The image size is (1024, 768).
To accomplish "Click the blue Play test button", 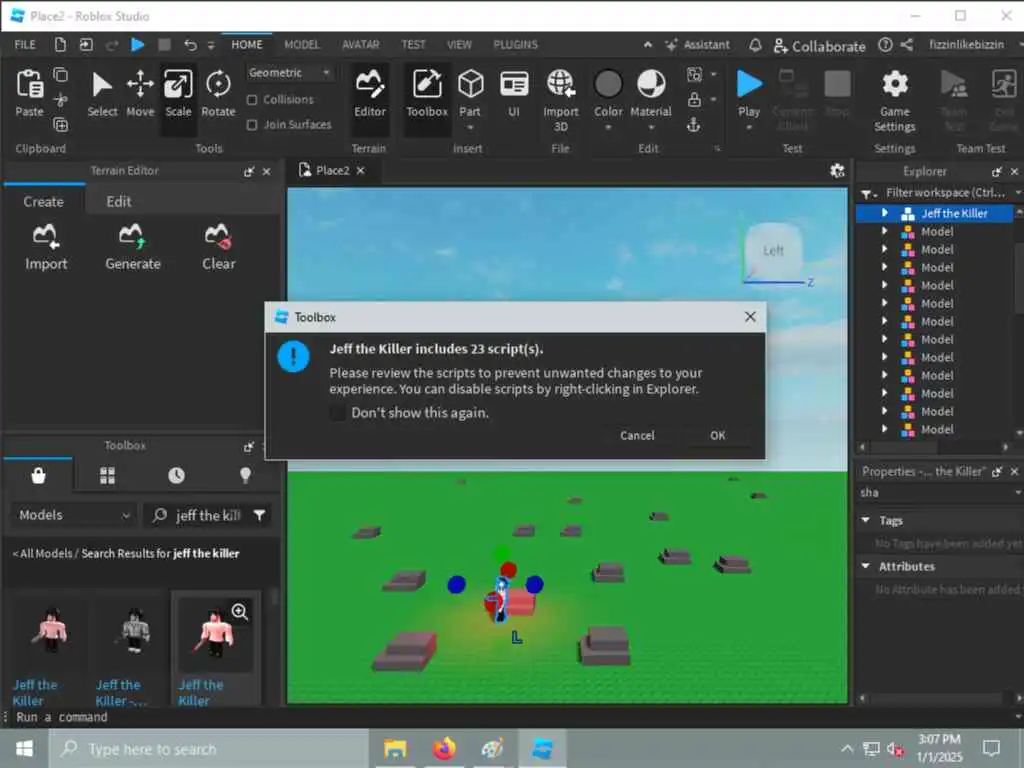I will (749, 85).
